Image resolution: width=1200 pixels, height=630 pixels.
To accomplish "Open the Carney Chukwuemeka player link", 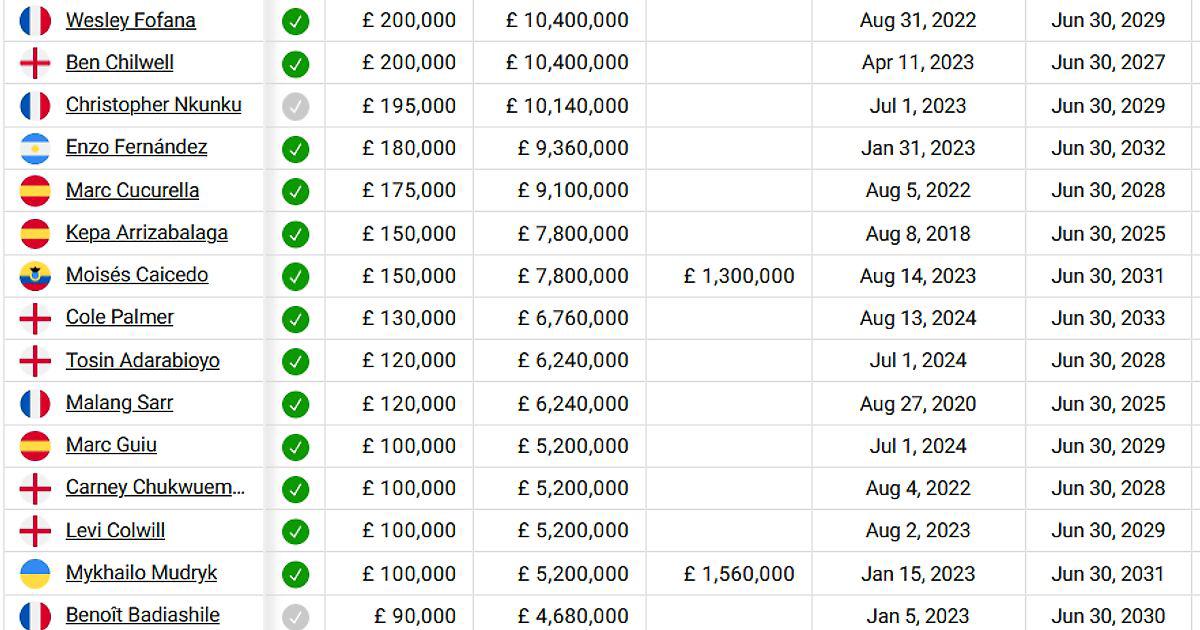I will point(155,487).
